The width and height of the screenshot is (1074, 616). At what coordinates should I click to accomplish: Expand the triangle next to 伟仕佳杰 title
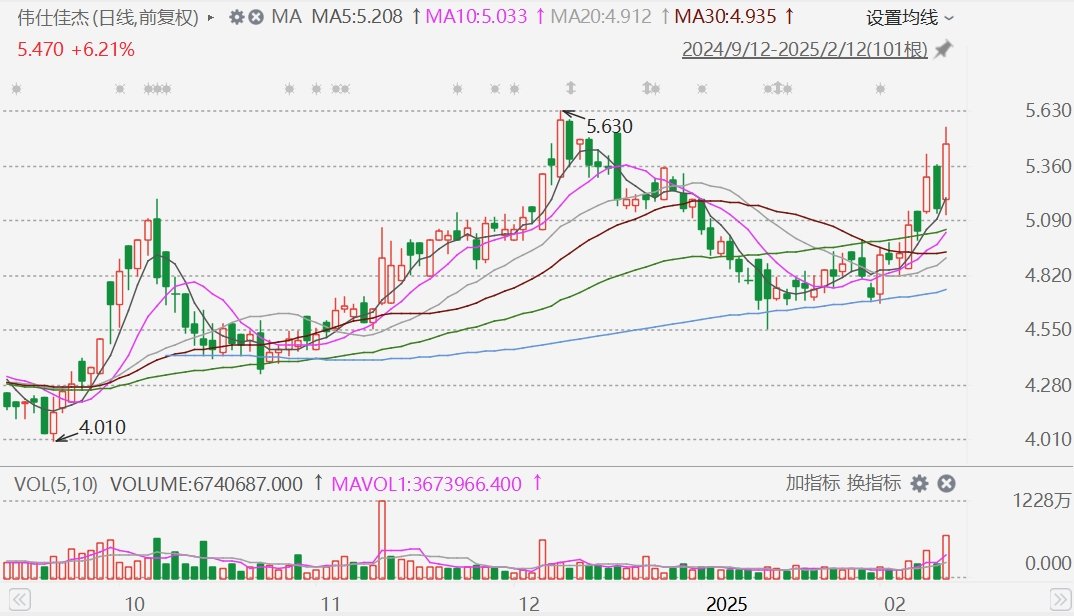tap(211, 18)
